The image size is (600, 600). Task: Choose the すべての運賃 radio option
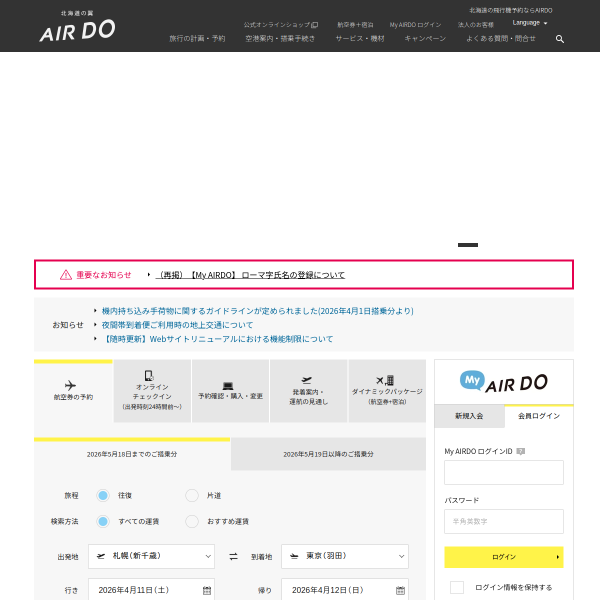pyautogui.click(x=103, y=522)
